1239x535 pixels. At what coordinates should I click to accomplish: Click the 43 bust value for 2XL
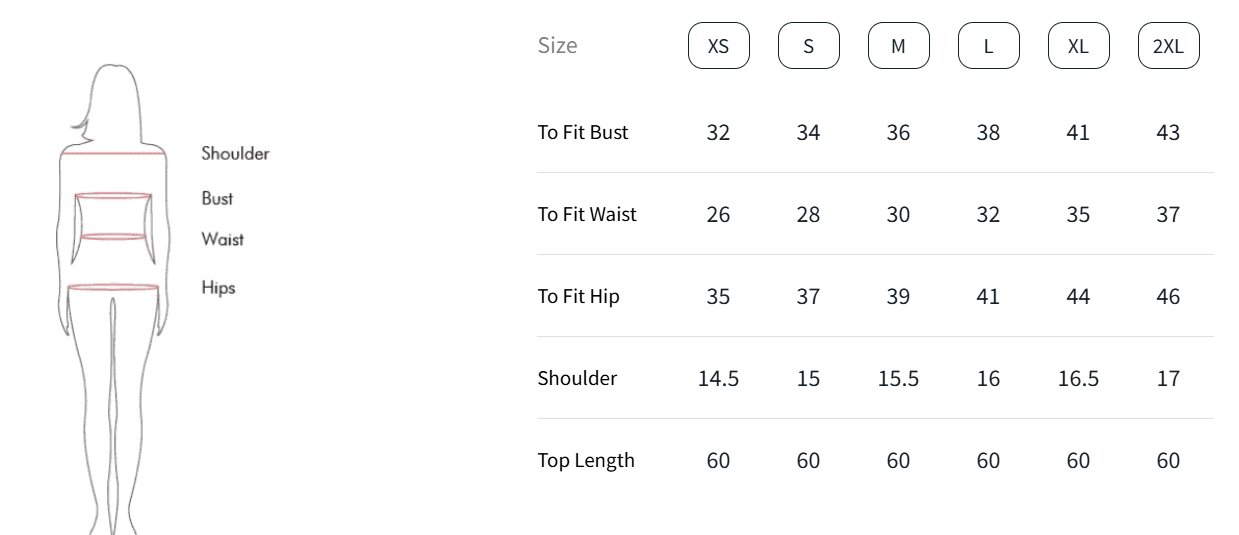(1168, 132)
